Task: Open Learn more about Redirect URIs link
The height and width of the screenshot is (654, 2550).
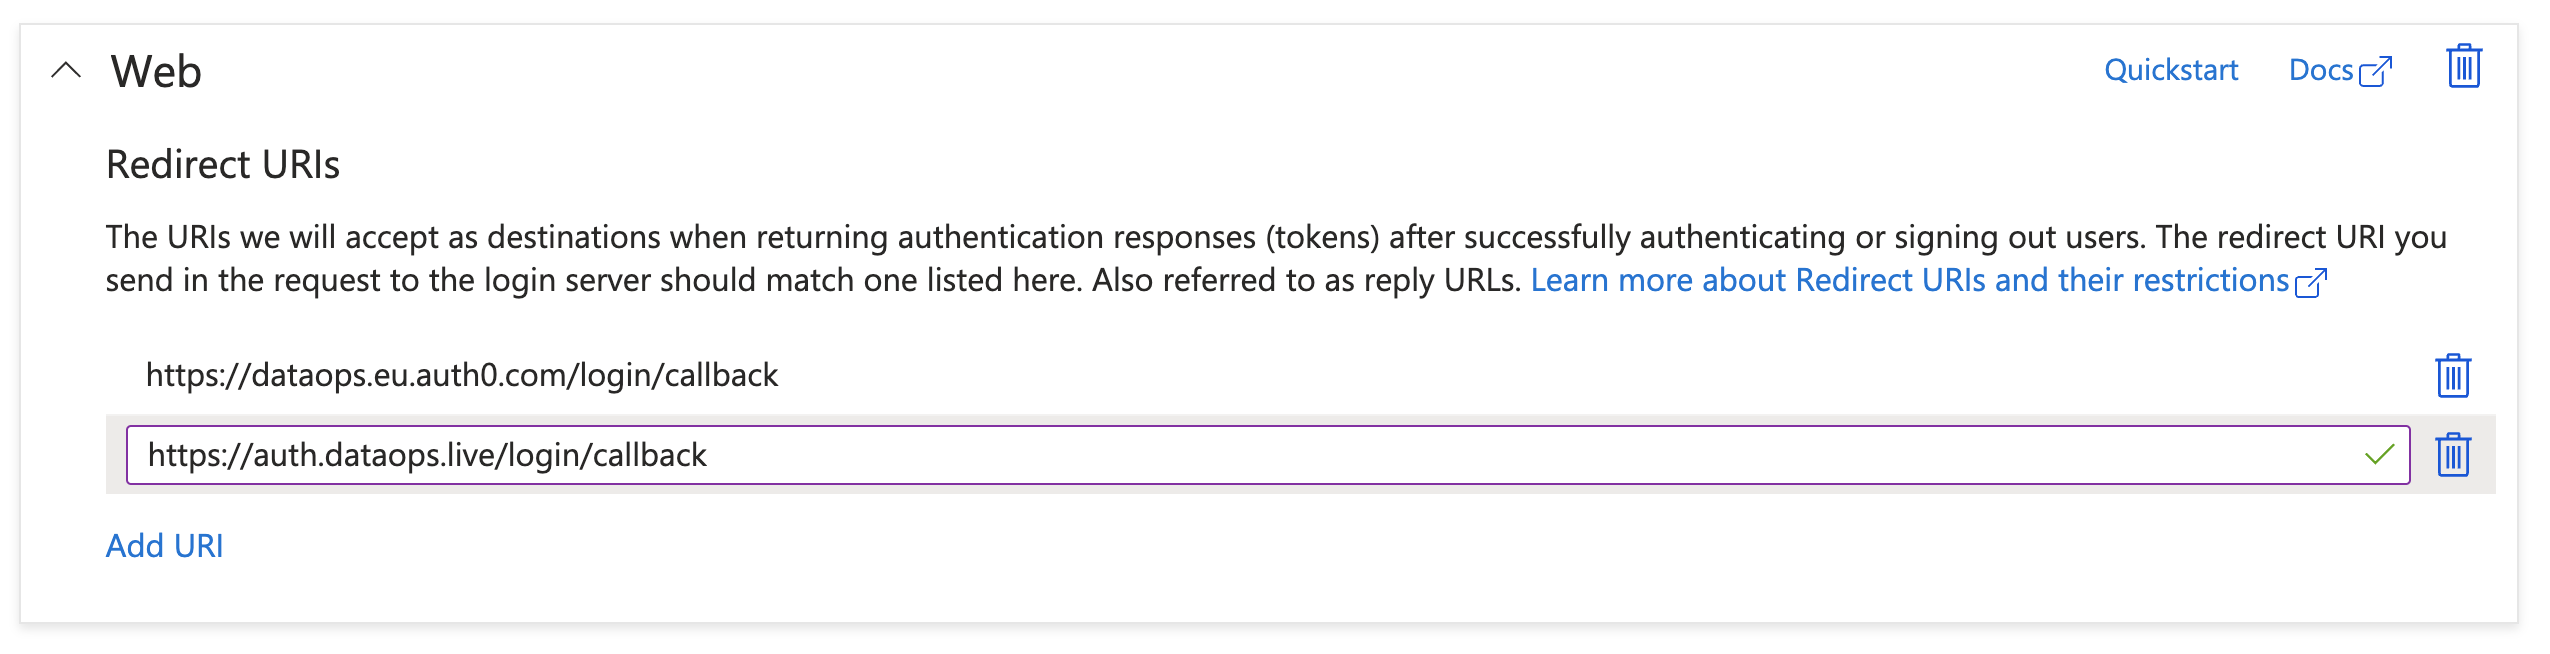Action: coord(1909,280)
